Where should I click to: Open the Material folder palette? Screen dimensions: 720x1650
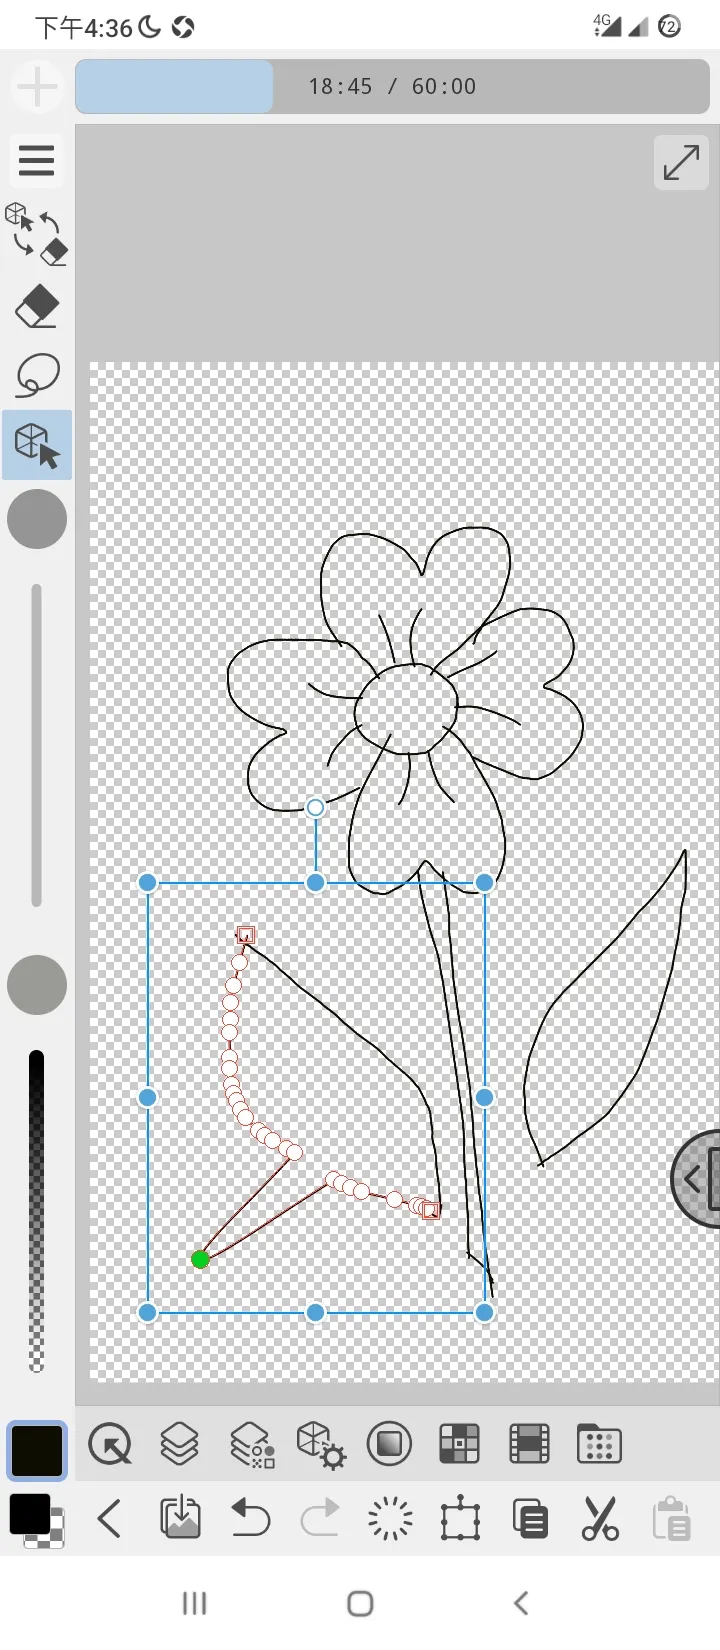(600, 1445)
